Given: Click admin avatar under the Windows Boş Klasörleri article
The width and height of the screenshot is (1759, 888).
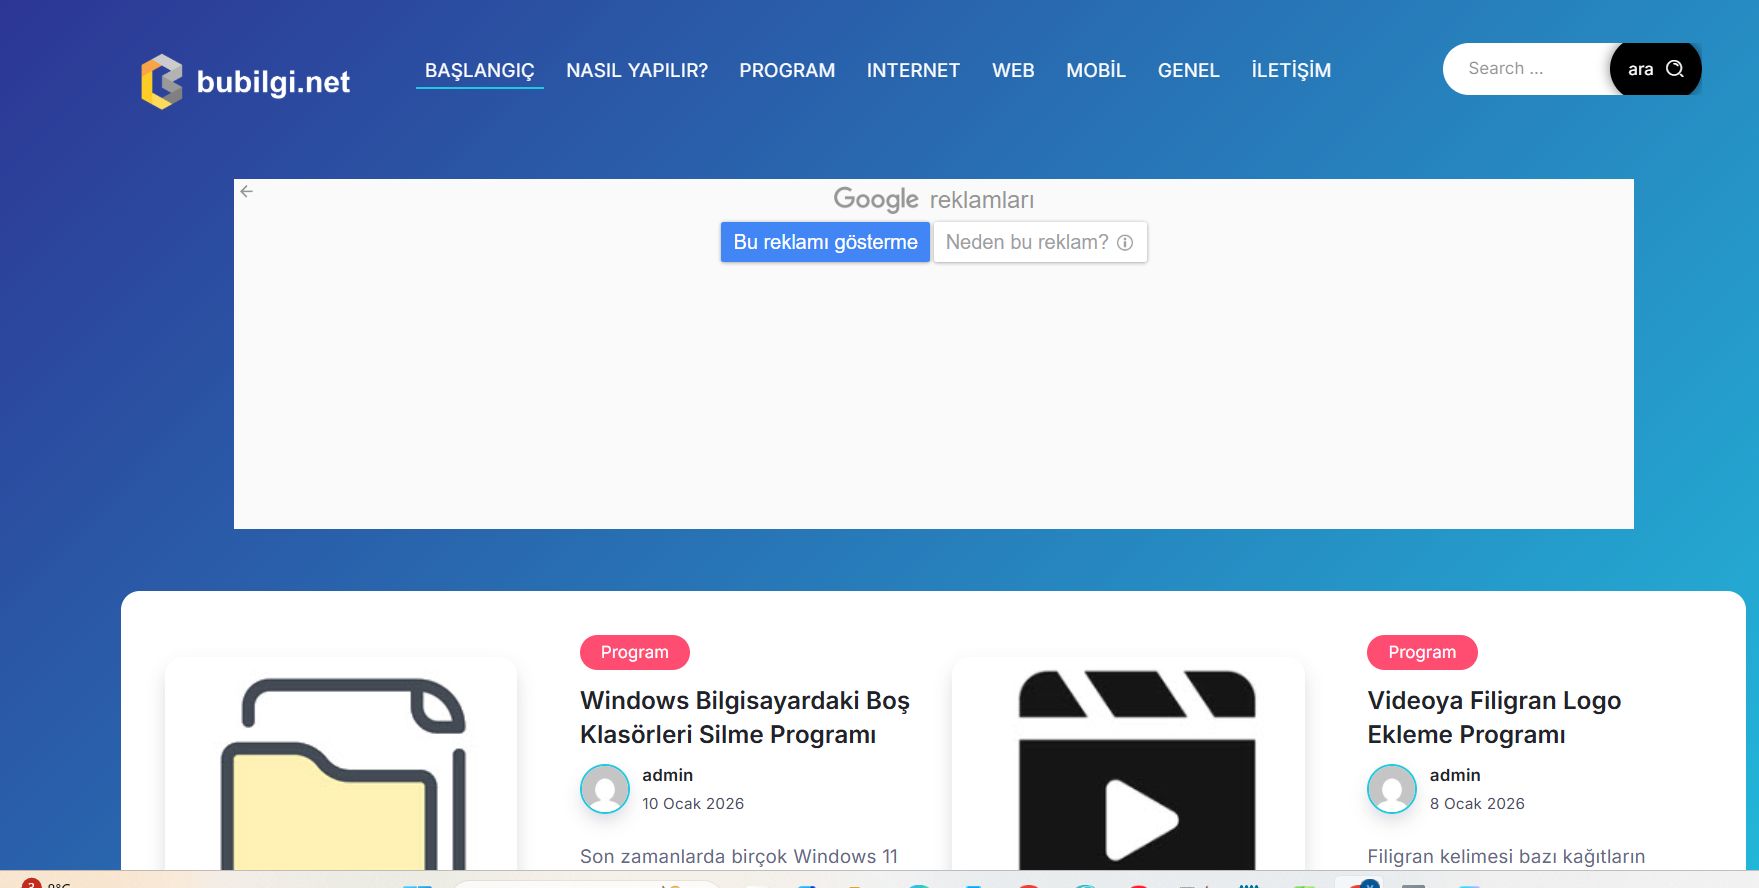Looking at the screenshot, I should coord(605,789).
